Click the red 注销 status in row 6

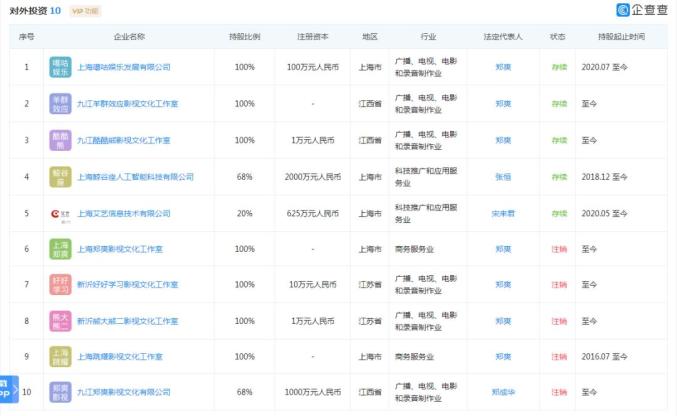coord(559,249)
